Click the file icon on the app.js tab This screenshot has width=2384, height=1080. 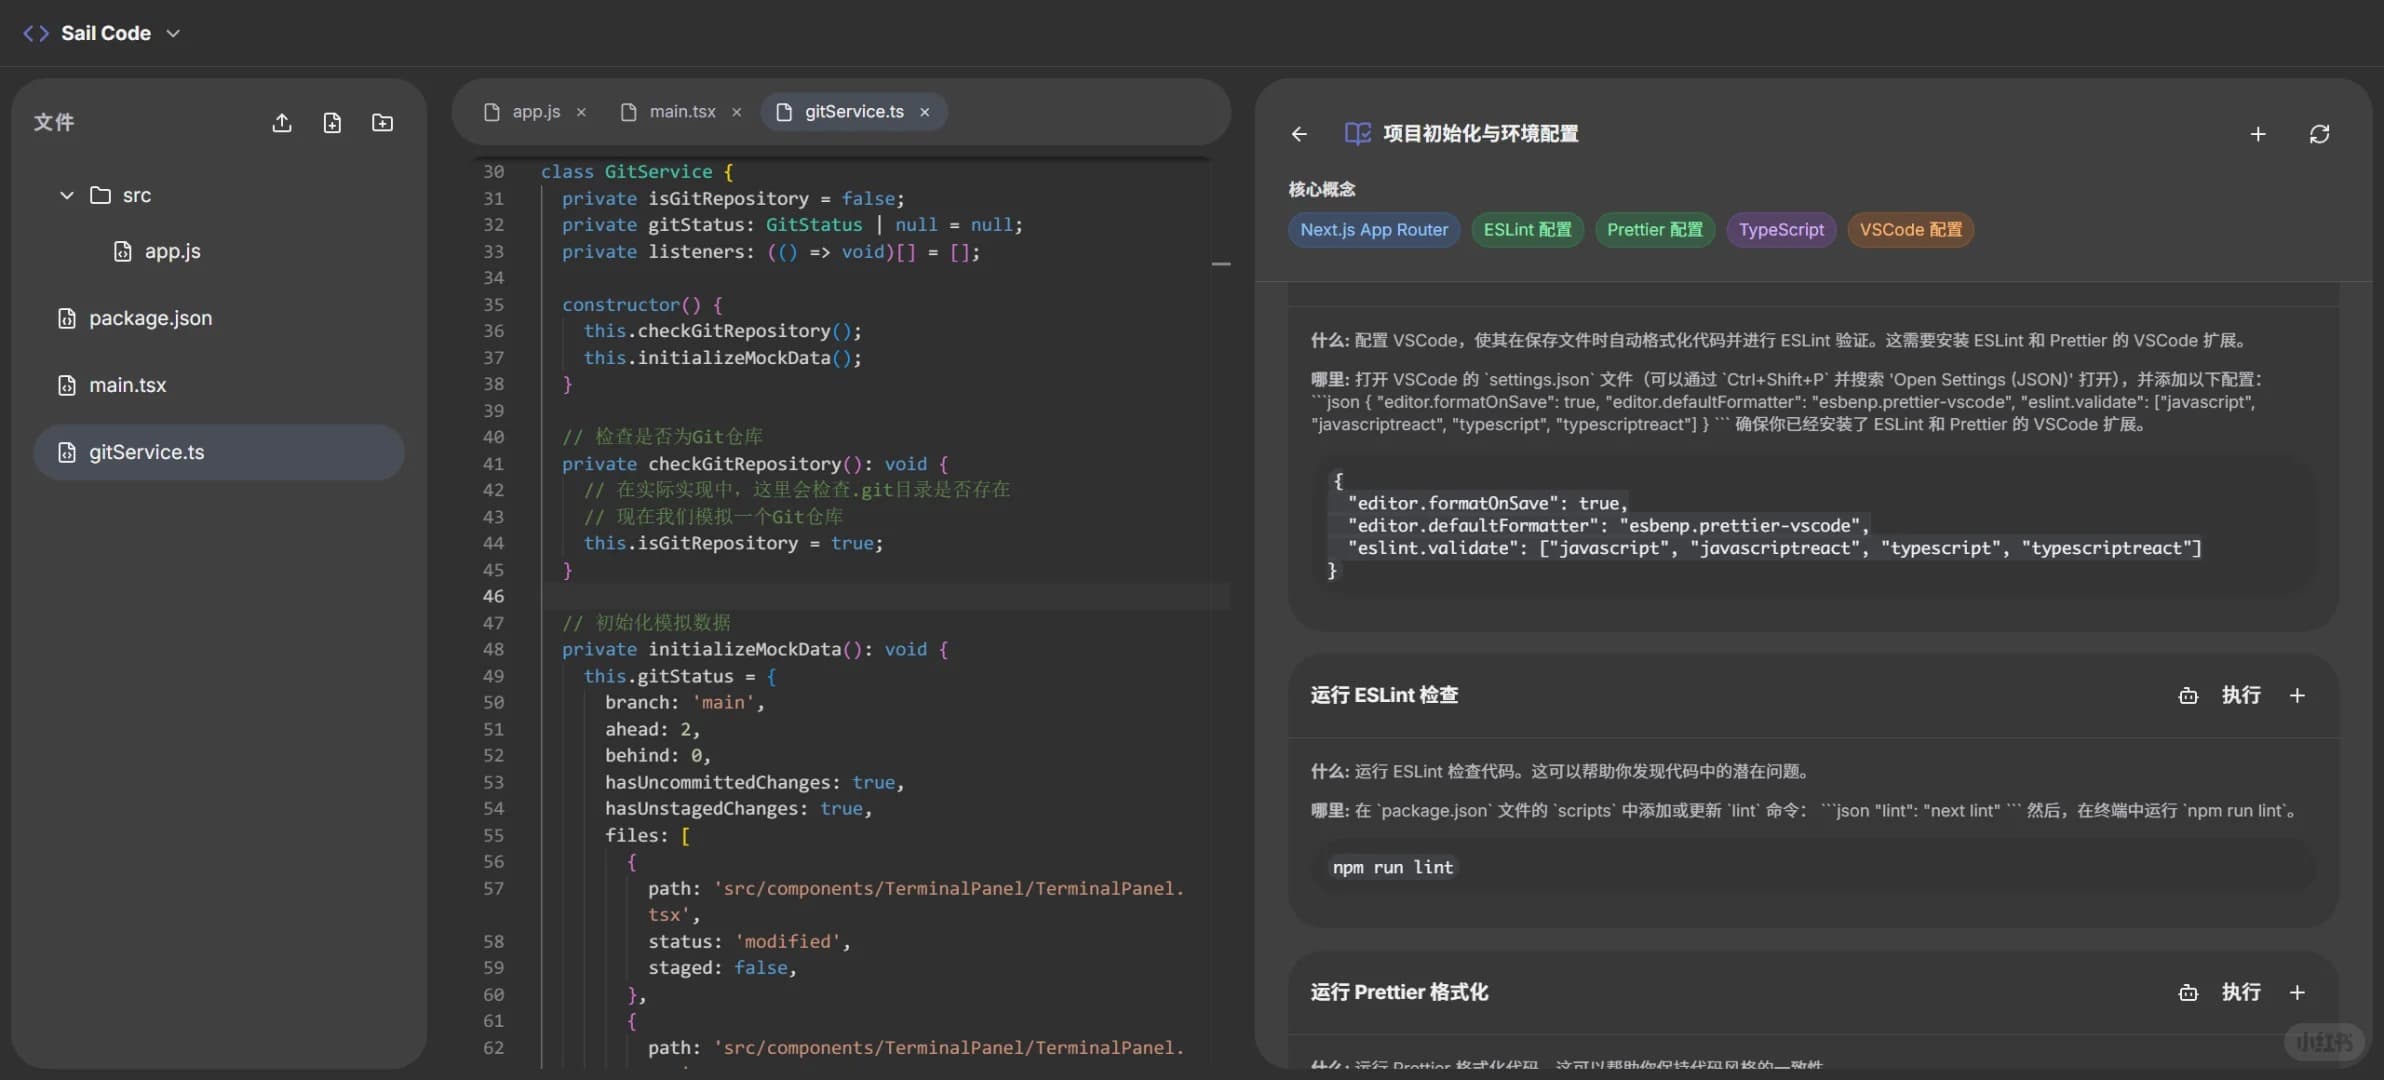click(491, 112)
